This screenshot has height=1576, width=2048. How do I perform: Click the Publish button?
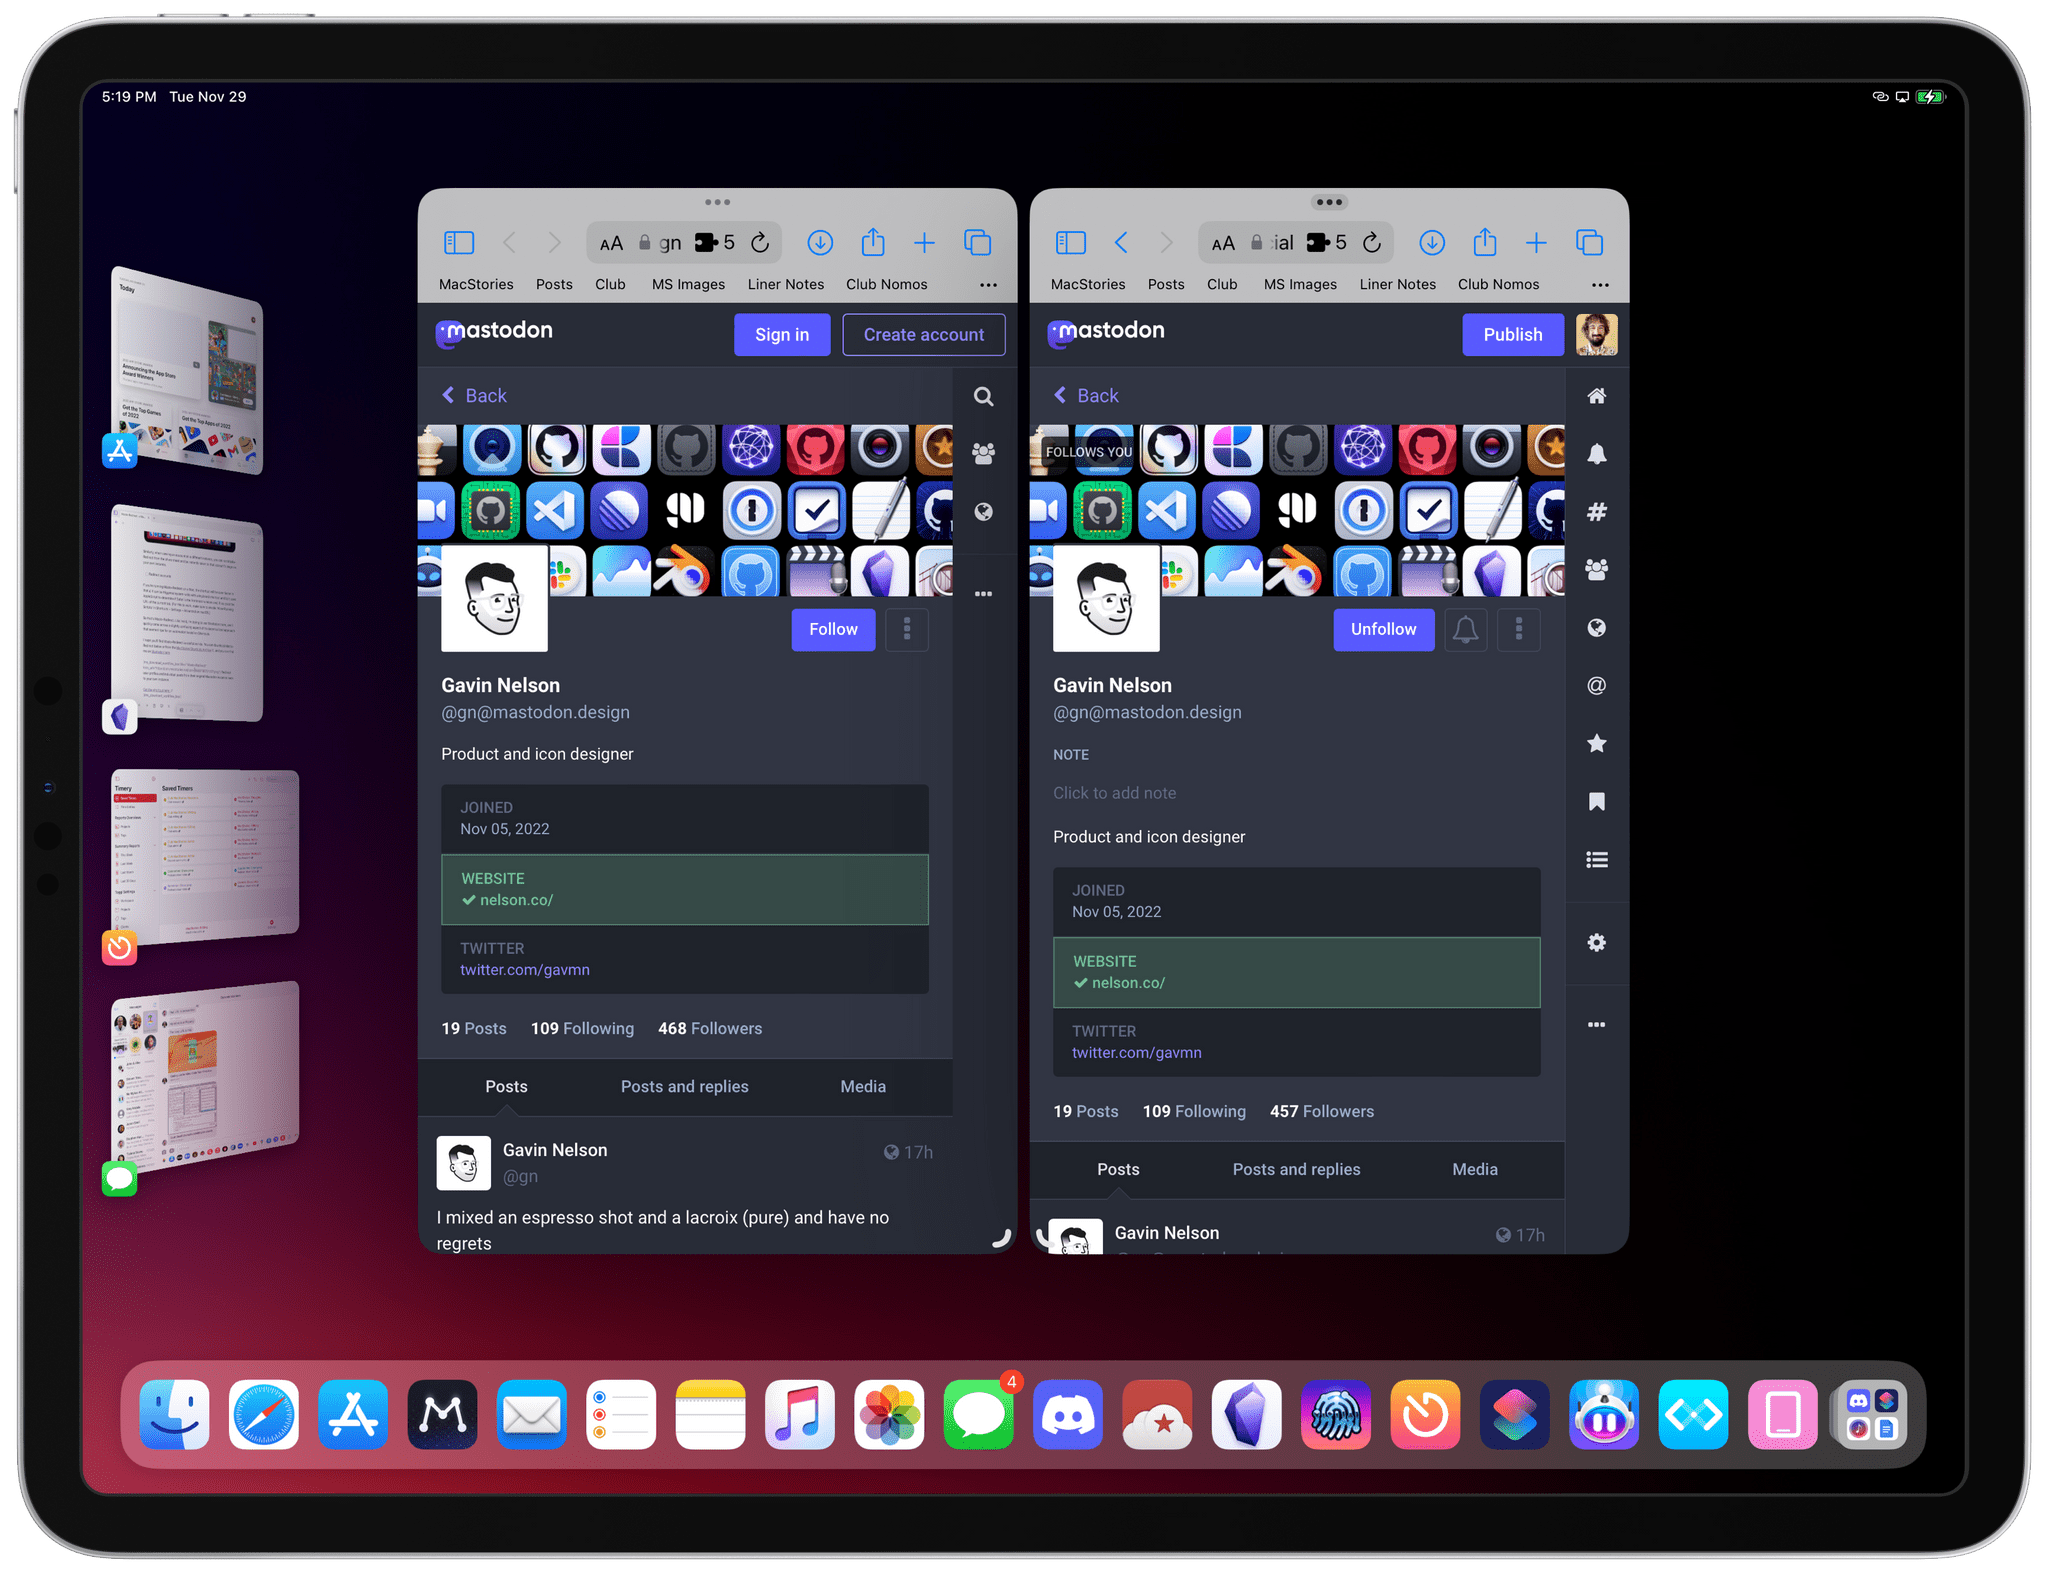coord(1513,334)
